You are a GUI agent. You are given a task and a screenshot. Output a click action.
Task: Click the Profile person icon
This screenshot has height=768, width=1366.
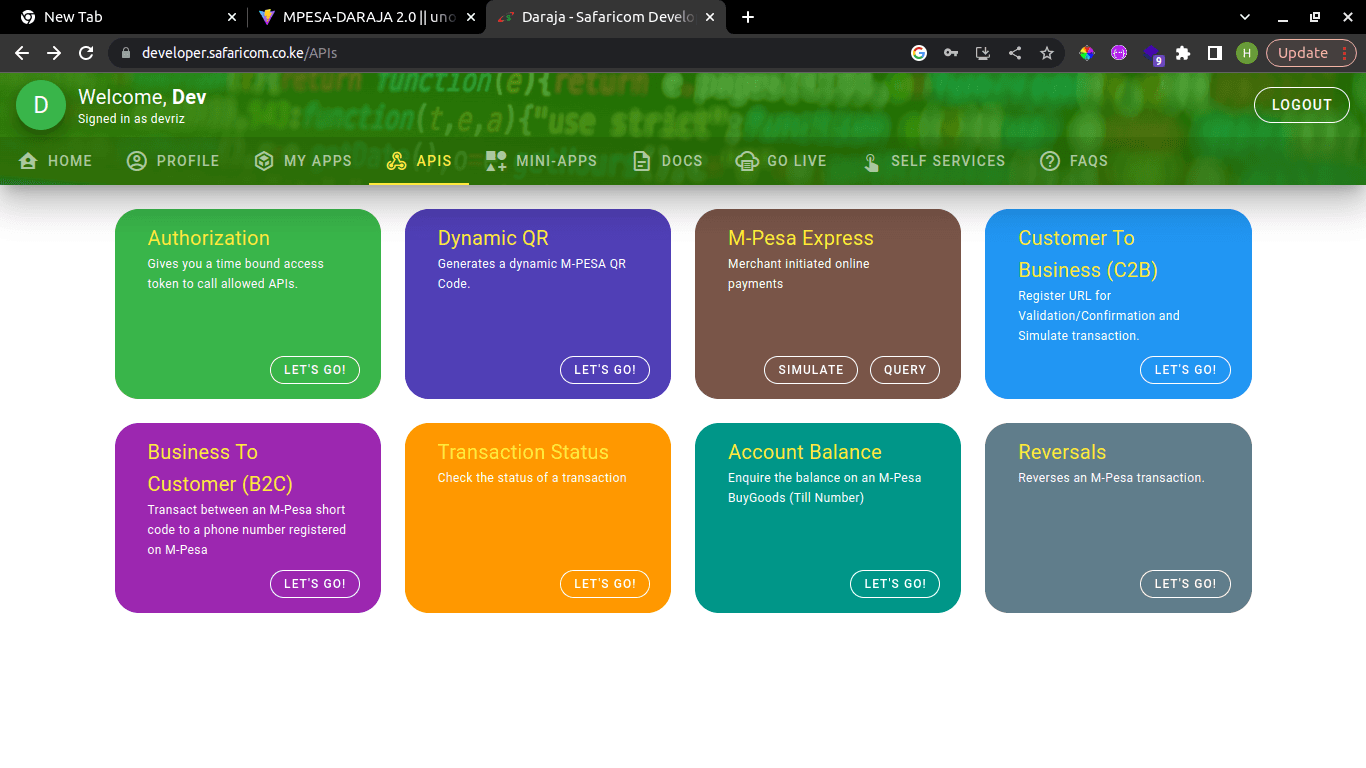coord(137,161)
